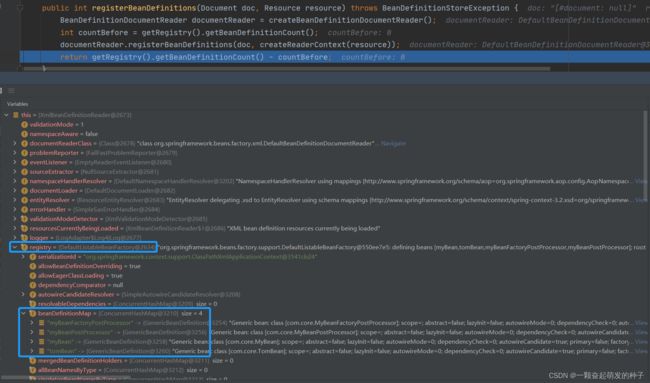Click the allBeanNamesByType field icon
The image size is (650, 383).
coord(33,370)
